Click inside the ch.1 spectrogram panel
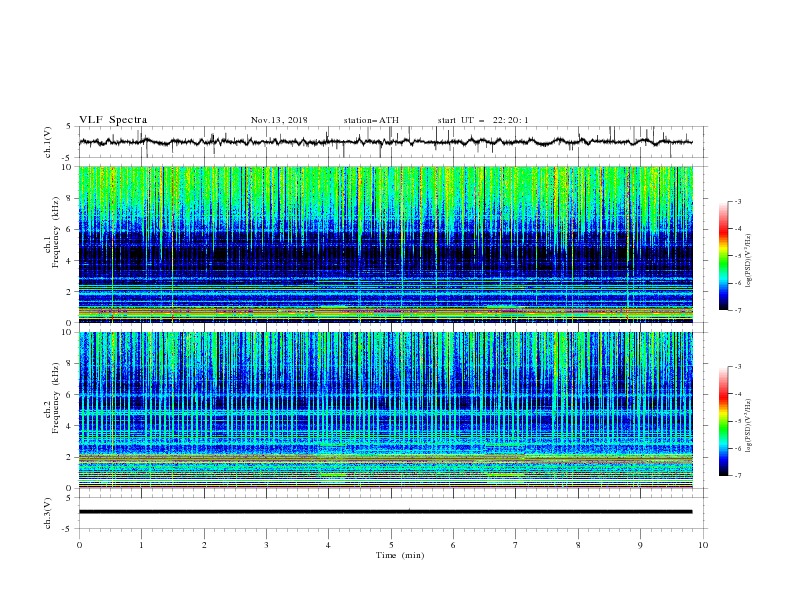Image resolution: width=792 pixels, height=612 pixels. tap(385, 244)
